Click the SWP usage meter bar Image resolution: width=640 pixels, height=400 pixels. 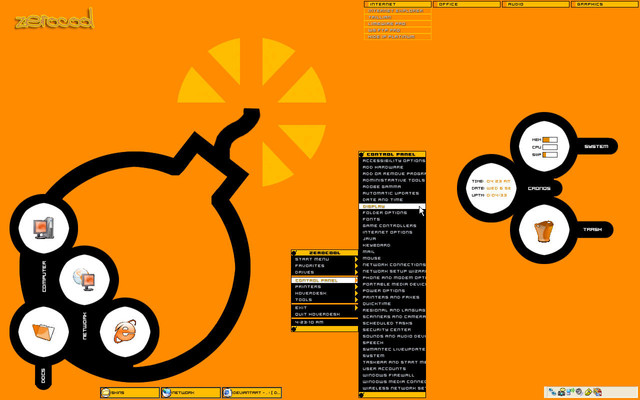tap(550, 155)
